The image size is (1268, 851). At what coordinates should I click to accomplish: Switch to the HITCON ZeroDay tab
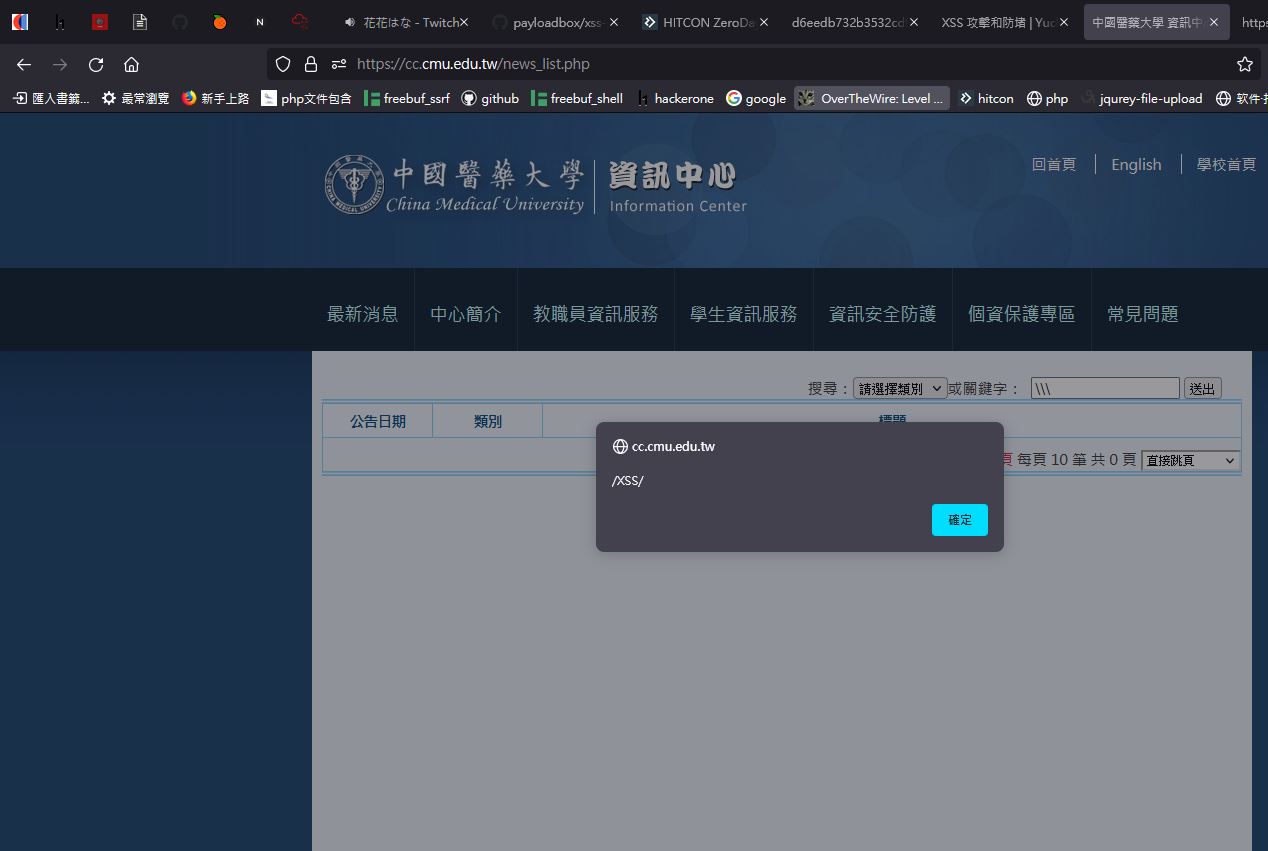click(x=705, y=22)
